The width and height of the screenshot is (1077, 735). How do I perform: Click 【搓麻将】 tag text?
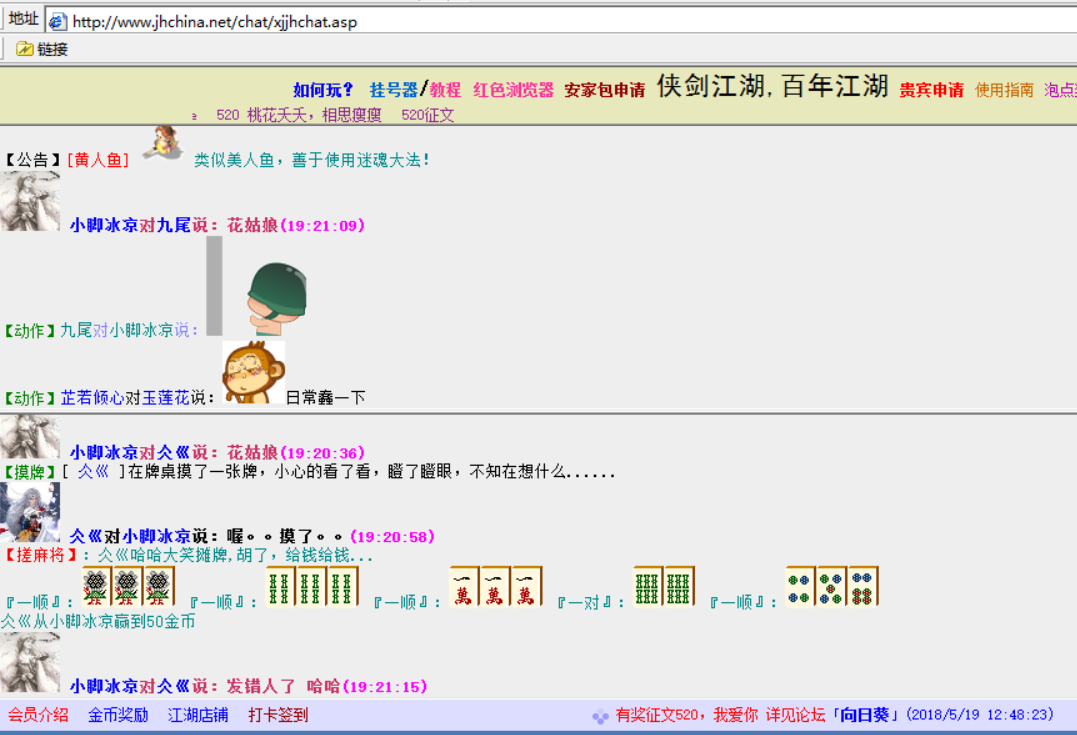click(x=40, y=555)
